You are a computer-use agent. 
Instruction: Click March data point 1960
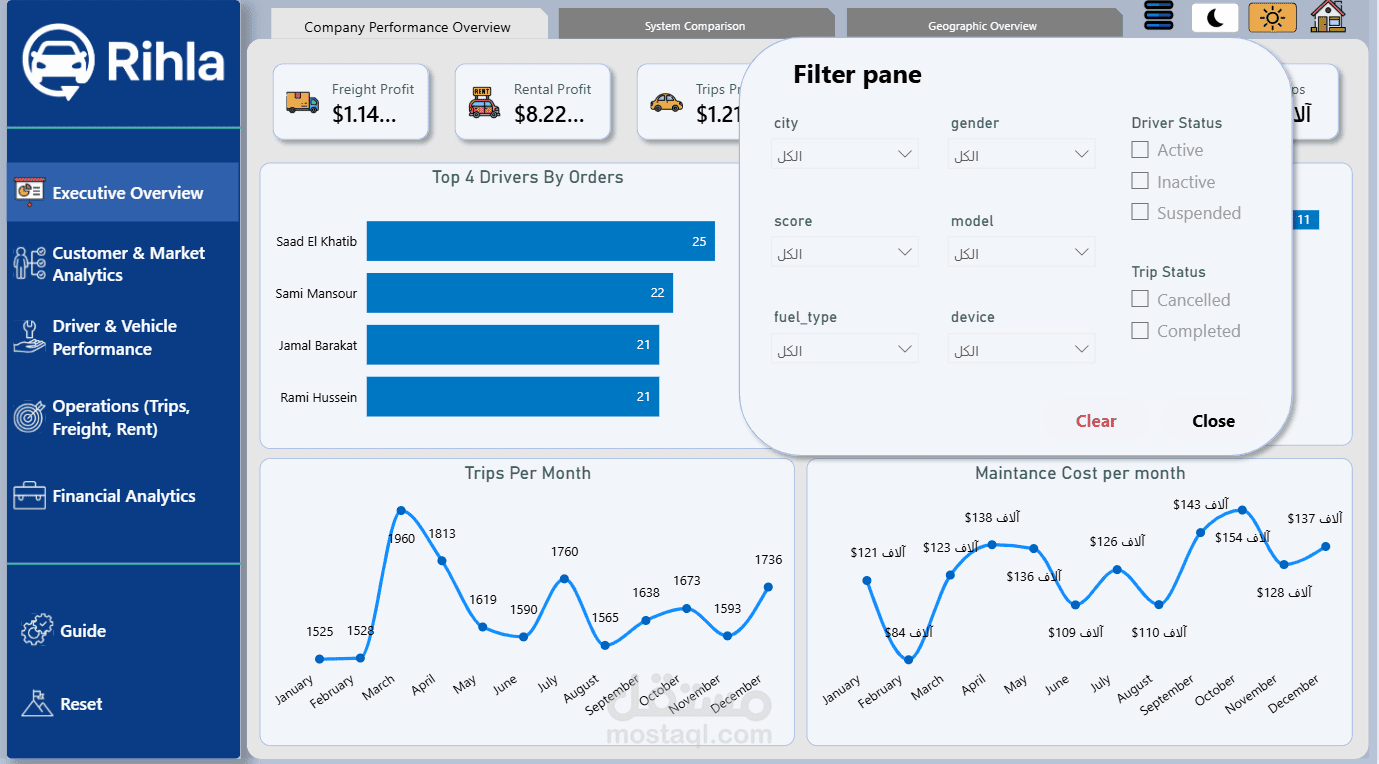point(401,511)
